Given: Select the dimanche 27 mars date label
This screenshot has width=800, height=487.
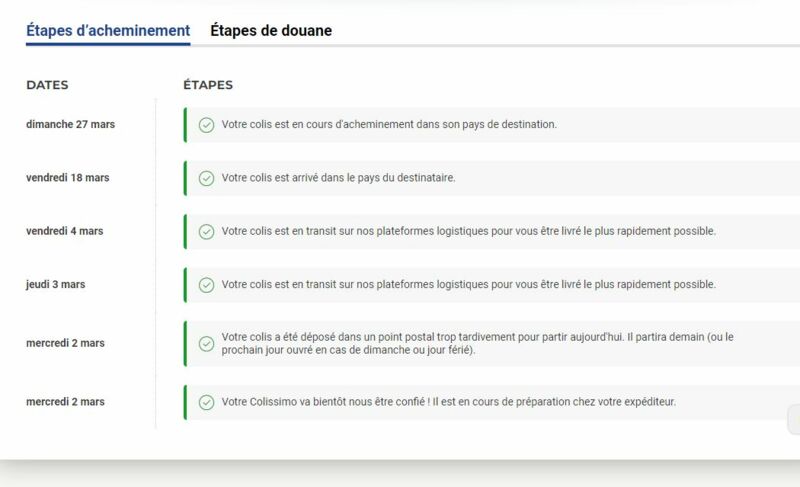Looking at the screenshot, I should pos(70,124).
